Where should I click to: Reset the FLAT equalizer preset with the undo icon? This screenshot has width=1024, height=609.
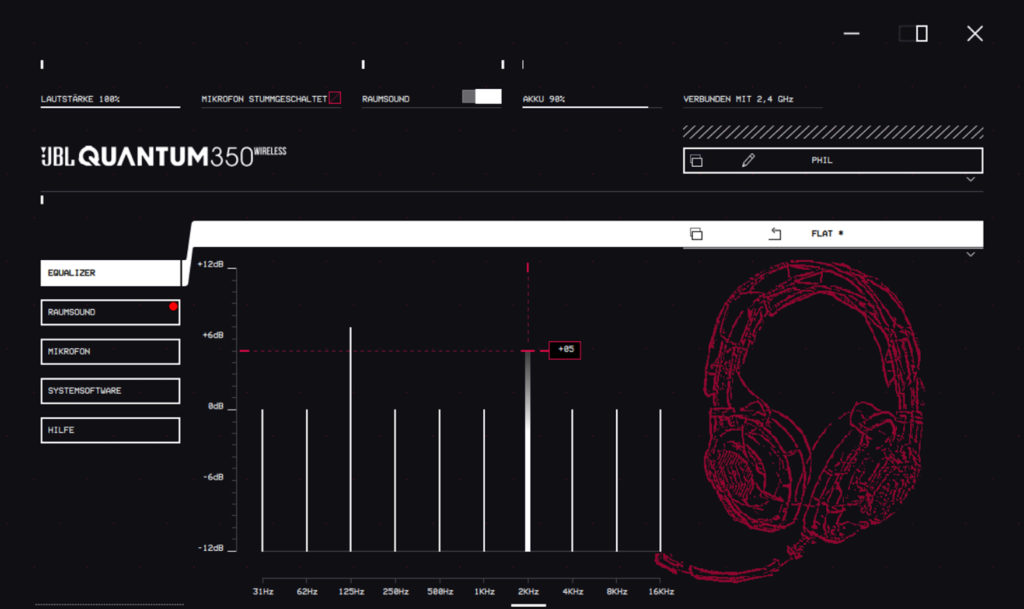[775, 234]
